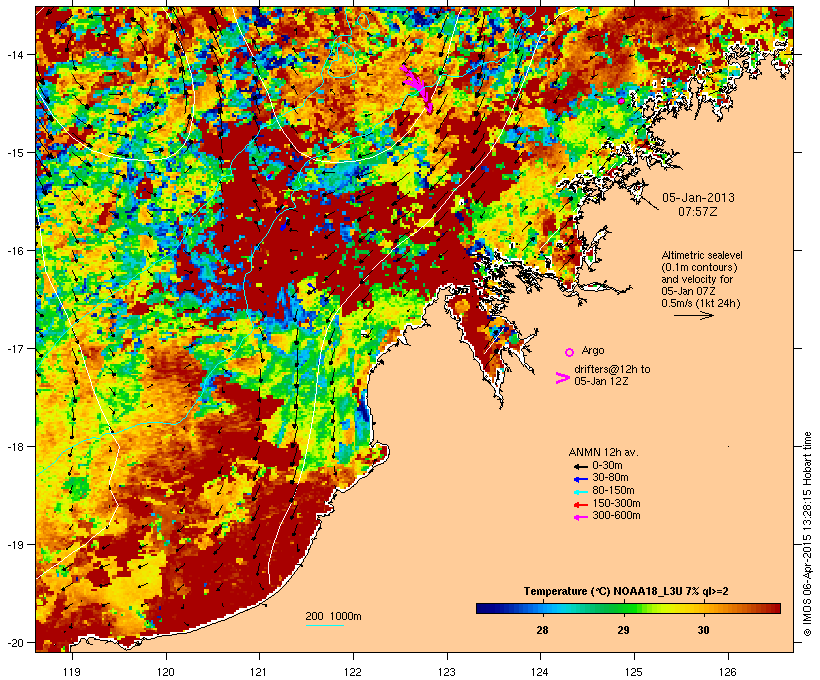820x680 pixels.
Task: Click the longitude axis label 124
Action: pos(540,672)
